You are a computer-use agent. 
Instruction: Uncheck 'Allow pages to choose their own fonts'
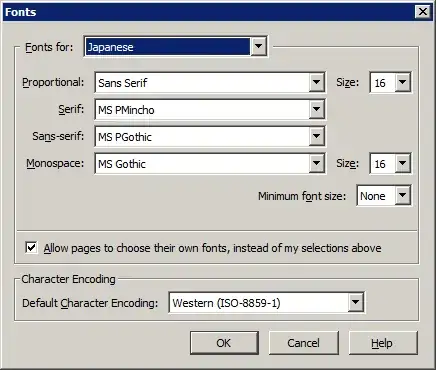point(31,248)
